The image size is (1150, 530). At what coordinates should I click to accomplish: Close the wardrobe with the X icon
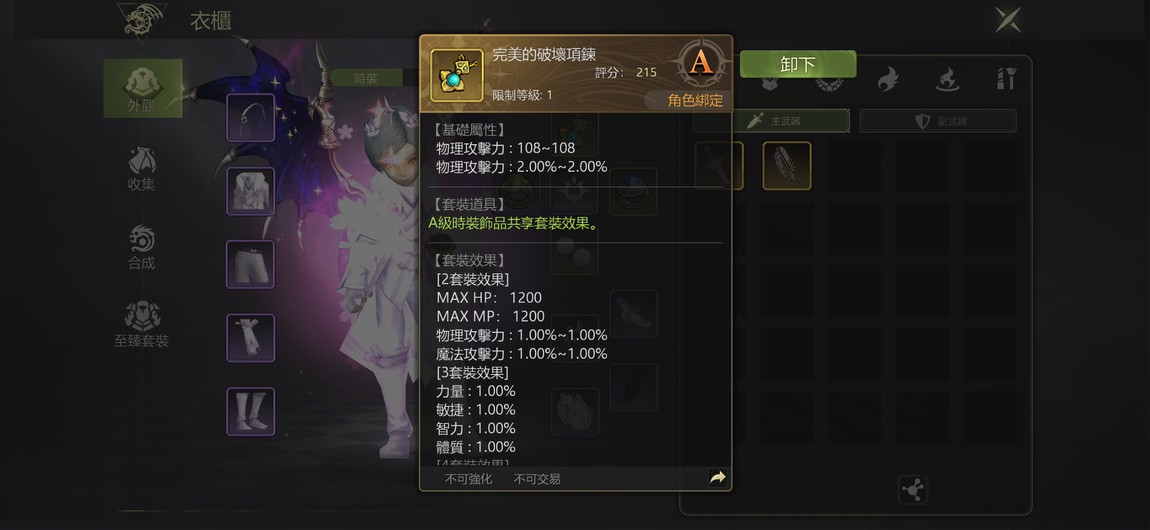coord(1008,19)
